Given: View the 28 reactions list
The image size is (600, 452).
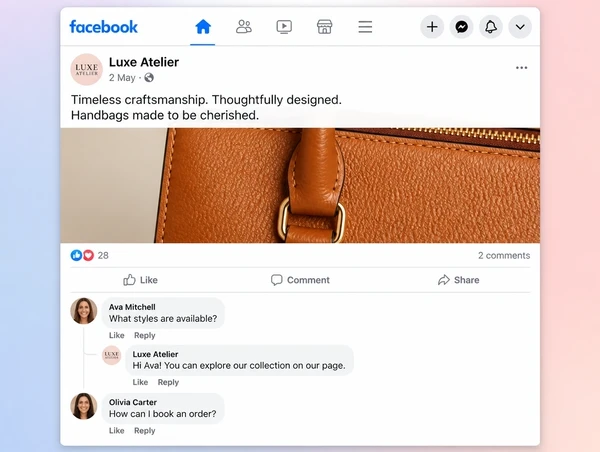Looking at the screenshot, I should click(x=103, y=255).
